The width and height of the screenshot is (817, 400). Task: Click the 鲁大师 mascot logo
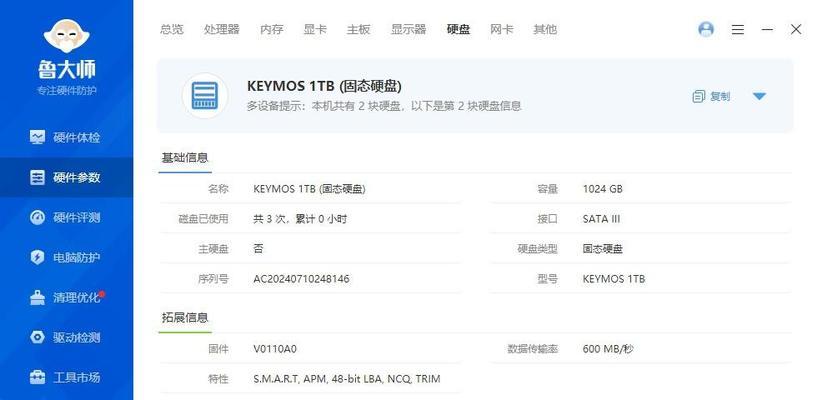point(66,35)
